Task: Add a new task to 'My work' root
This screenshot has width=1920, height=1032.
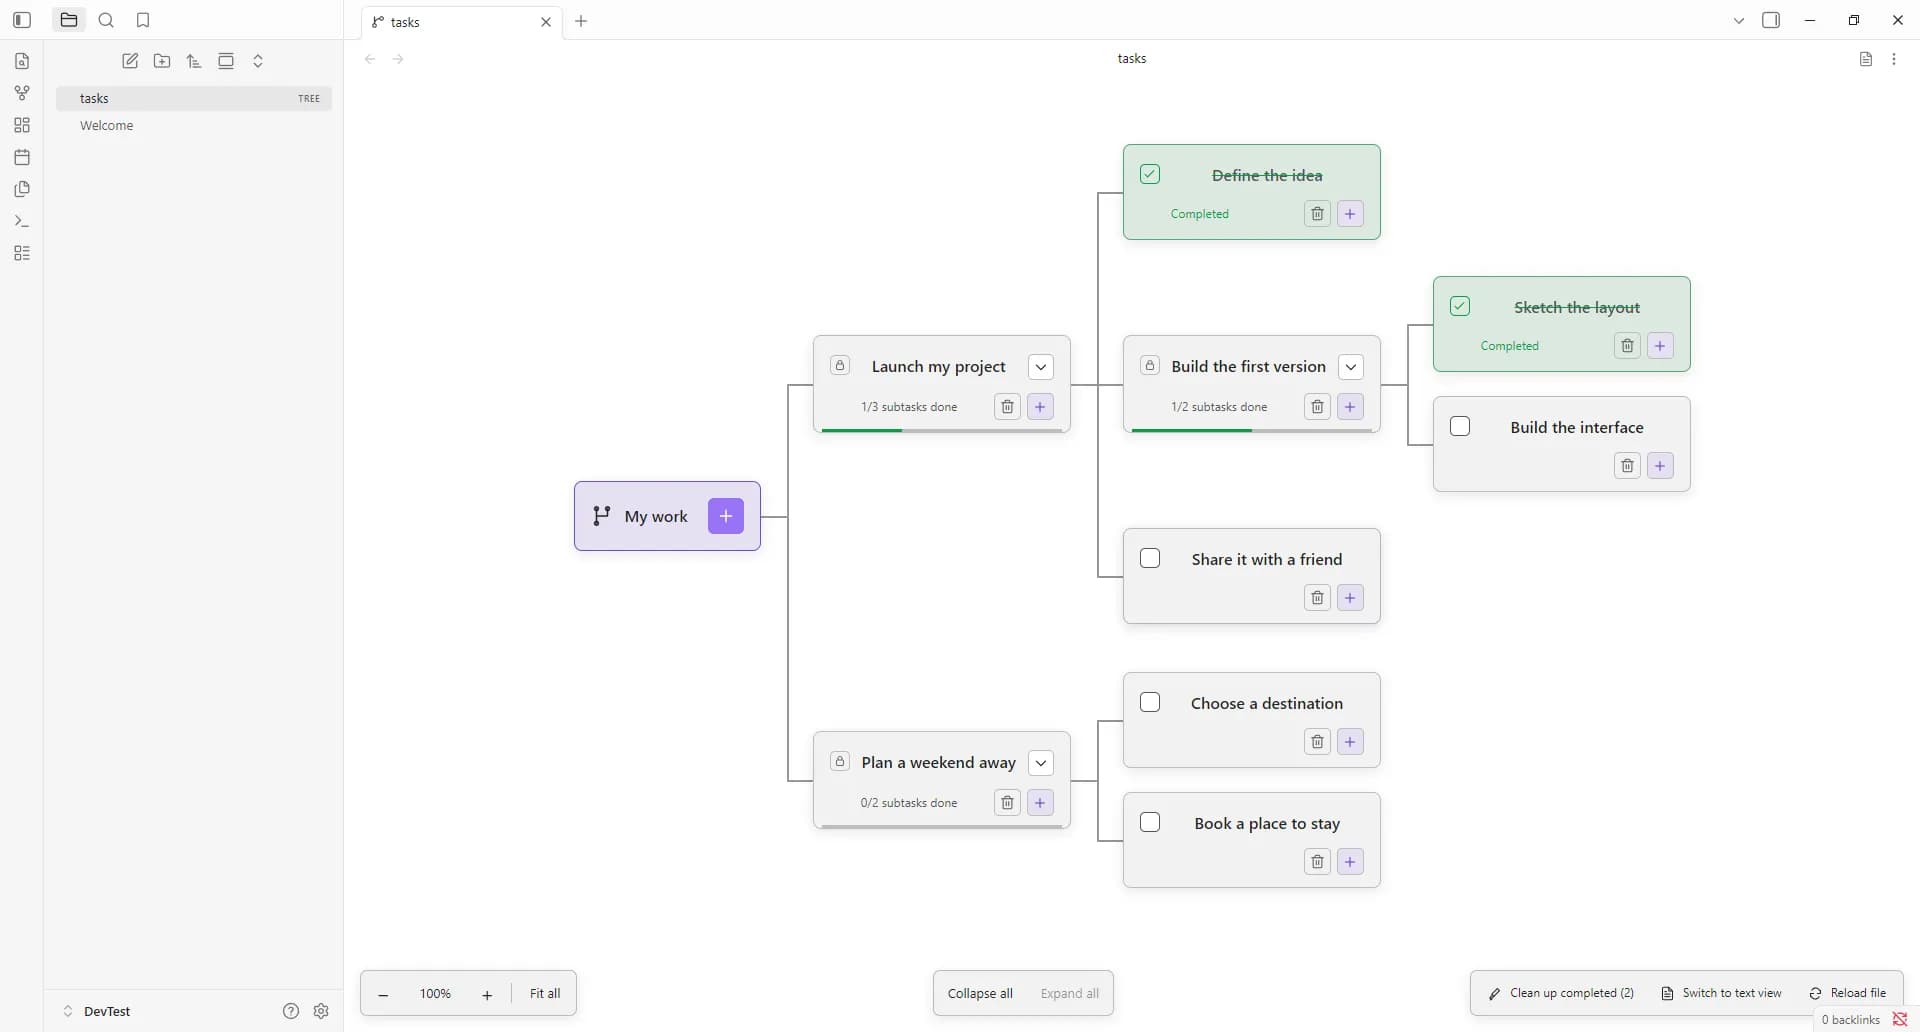Action: (726, 516)
